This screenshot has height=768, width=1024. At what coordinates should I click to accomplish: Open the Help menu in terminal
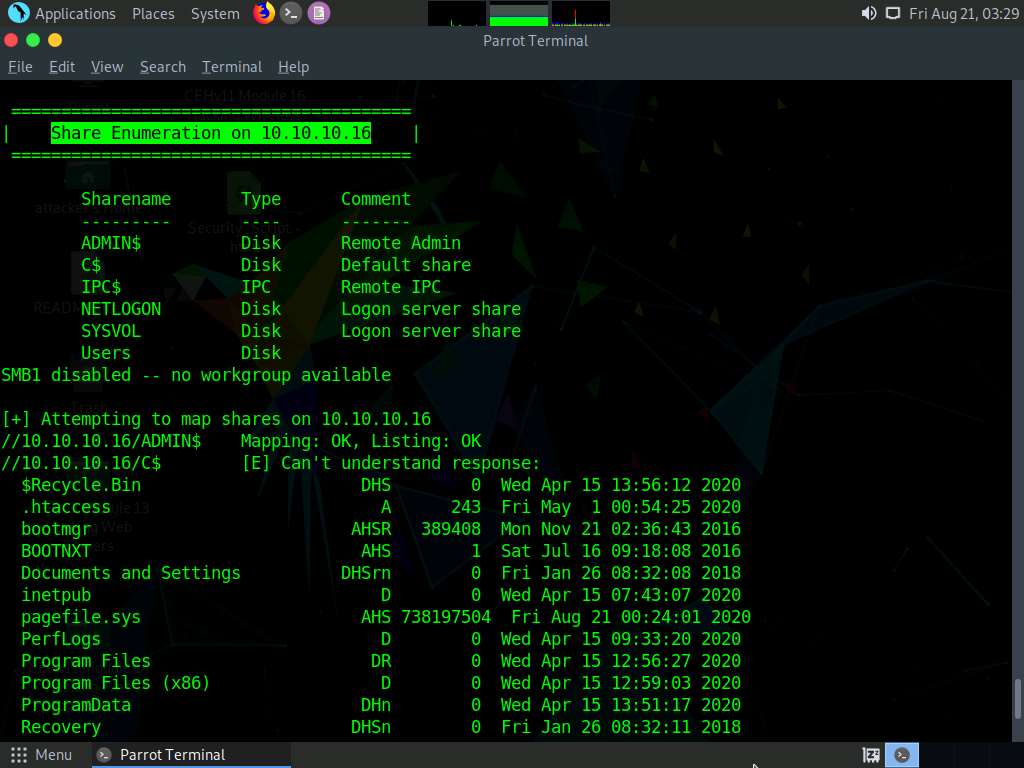[293, 67]
